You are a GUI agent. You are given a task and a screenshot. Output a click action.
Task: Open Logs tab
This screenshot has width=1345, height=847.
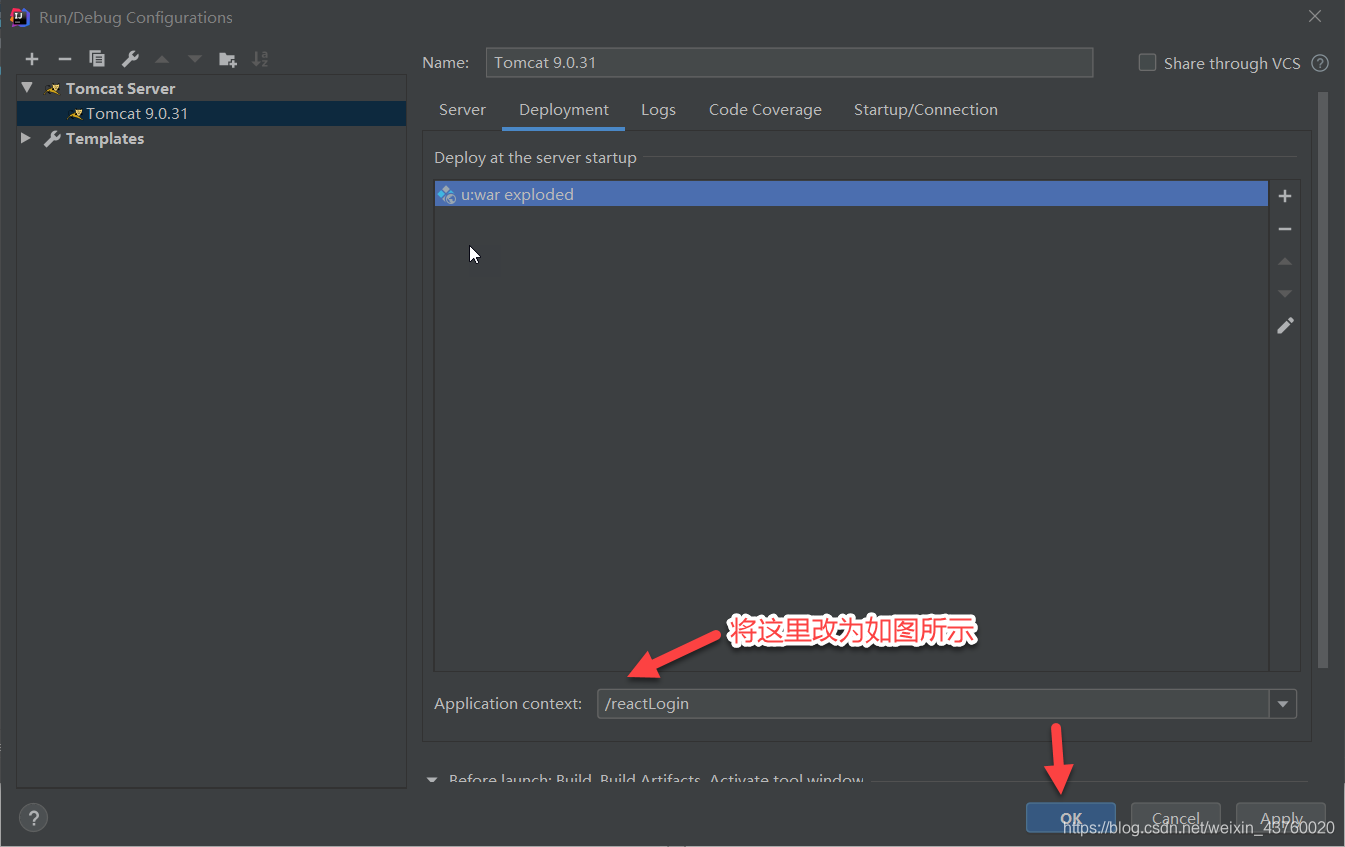pyautogui.click(x=658, y=110)
